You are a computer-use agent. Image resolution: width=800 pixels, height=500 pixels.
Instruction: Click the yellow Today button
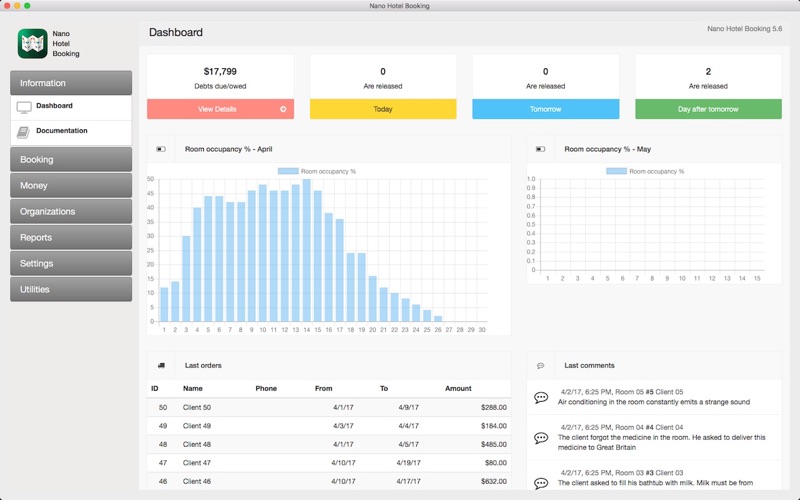(383, 109)
